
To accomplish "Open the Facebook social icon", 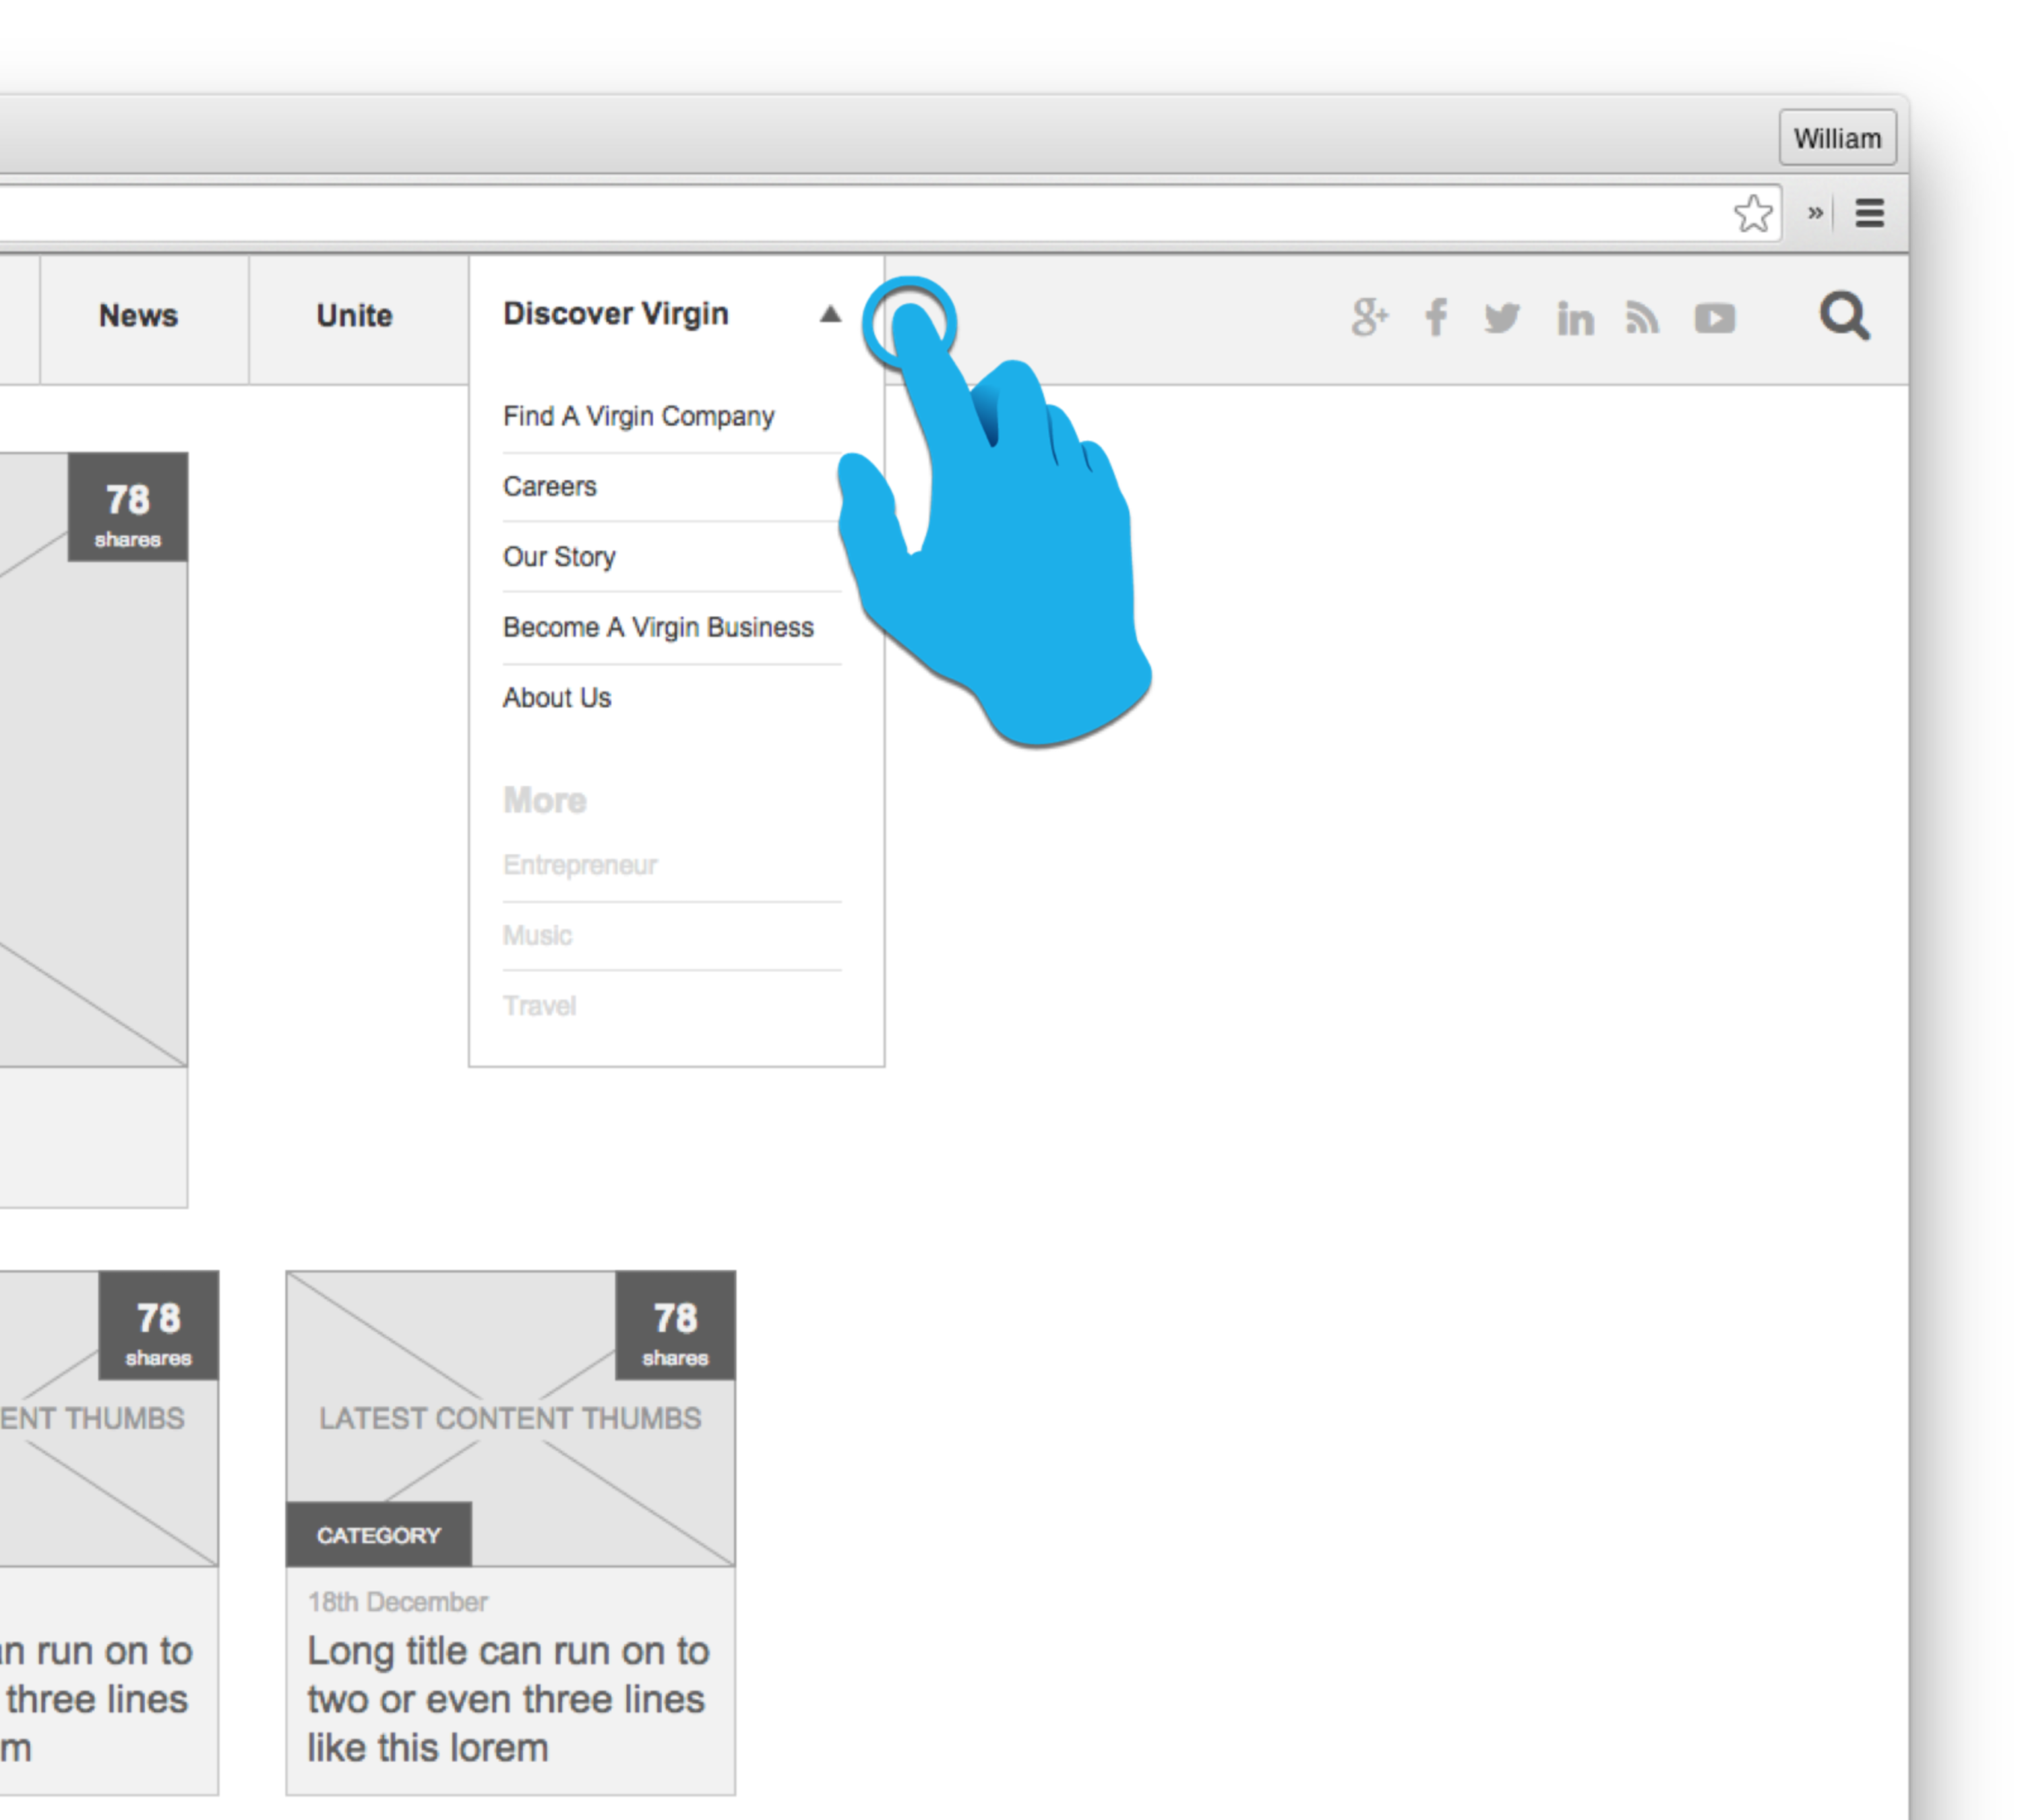I will [x=1436, y=317].
